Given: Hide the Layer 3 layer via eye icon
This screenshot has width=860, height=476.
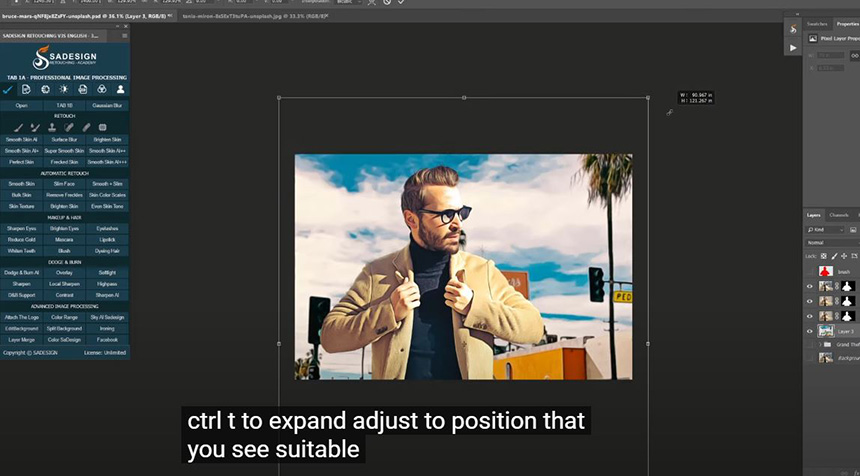Looking at the screenshot, I should pyautogui.click(x=810, y=330).
